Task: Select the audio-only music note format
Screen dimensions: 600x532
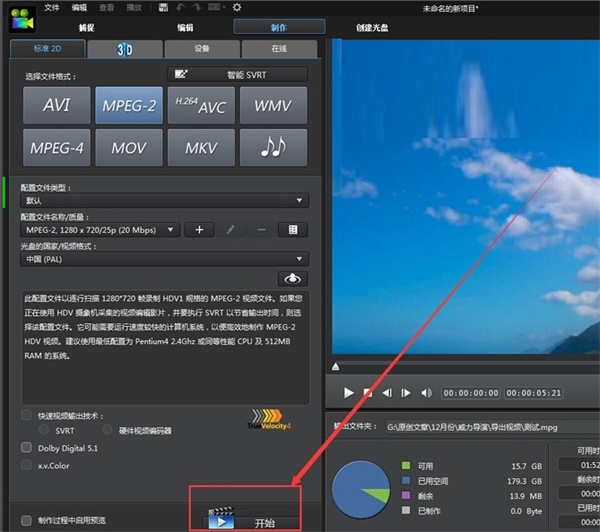Action: point(273,148)
